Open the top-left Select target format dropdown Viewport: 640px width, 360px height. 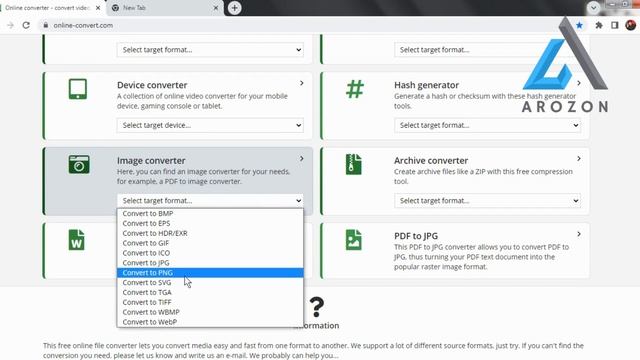coord(210,50)
